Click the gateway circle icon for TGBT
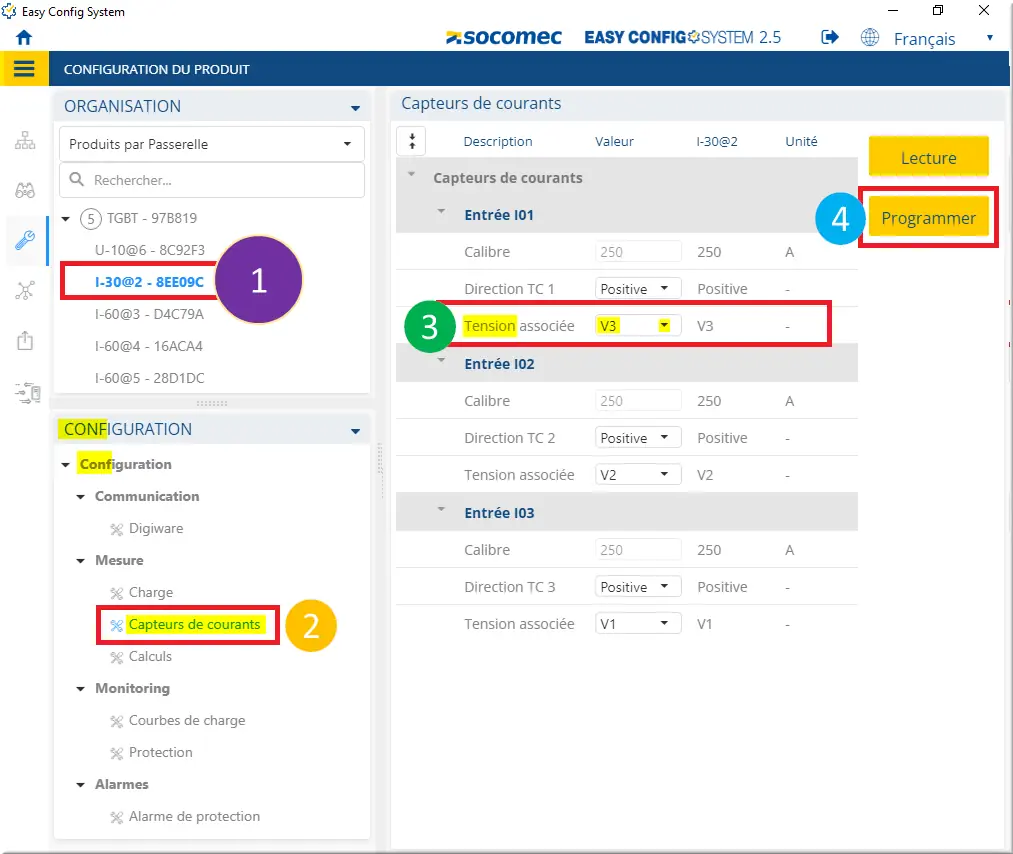 coord(90,218)
